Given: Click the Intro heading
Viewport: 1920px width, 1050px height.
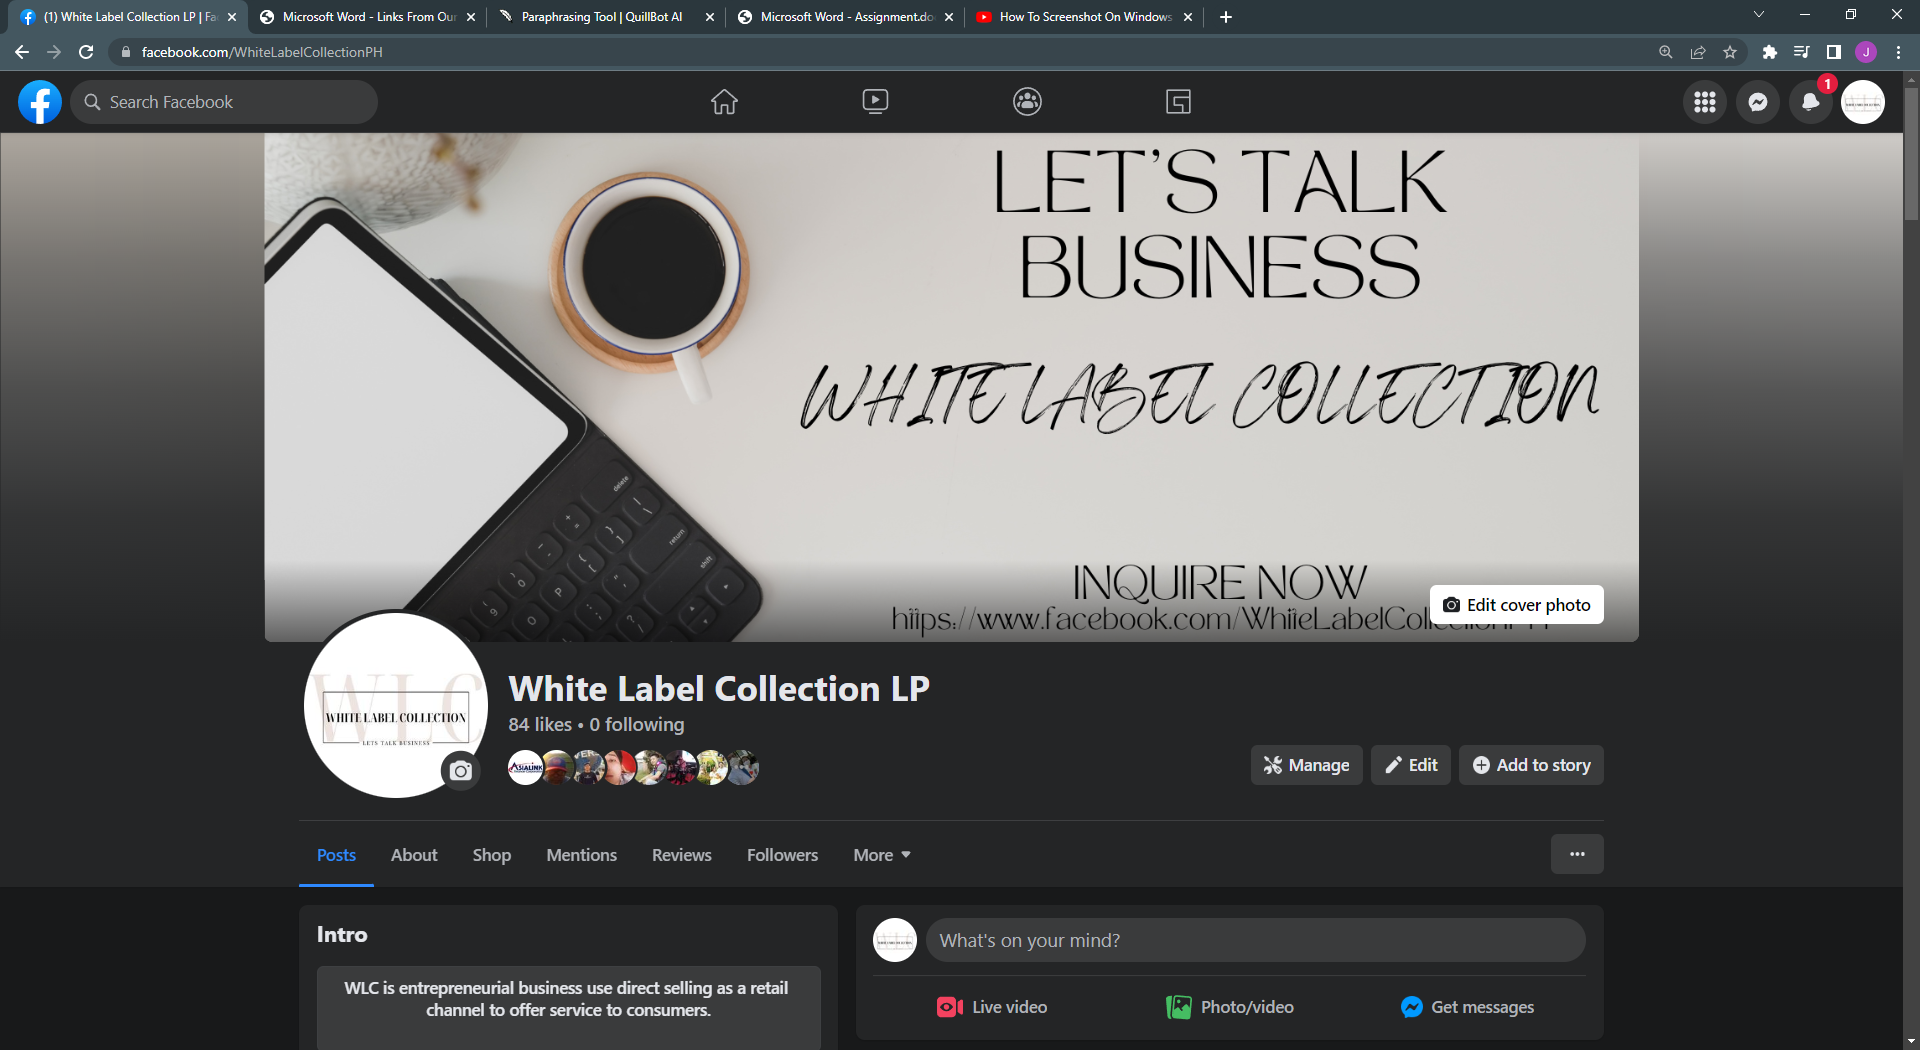Looking at the screenshot, I should click(x=342, y=934).
